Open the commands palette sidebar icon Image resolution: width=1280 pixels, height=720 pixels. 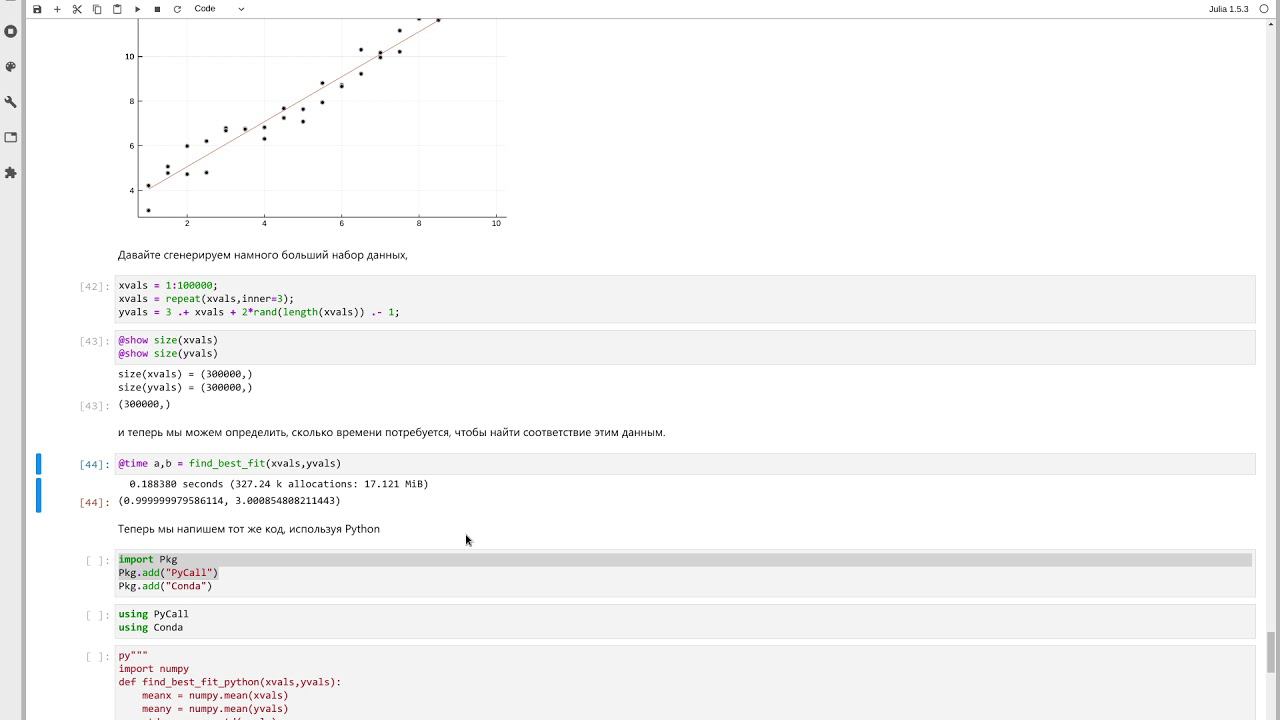pos(11,67)
